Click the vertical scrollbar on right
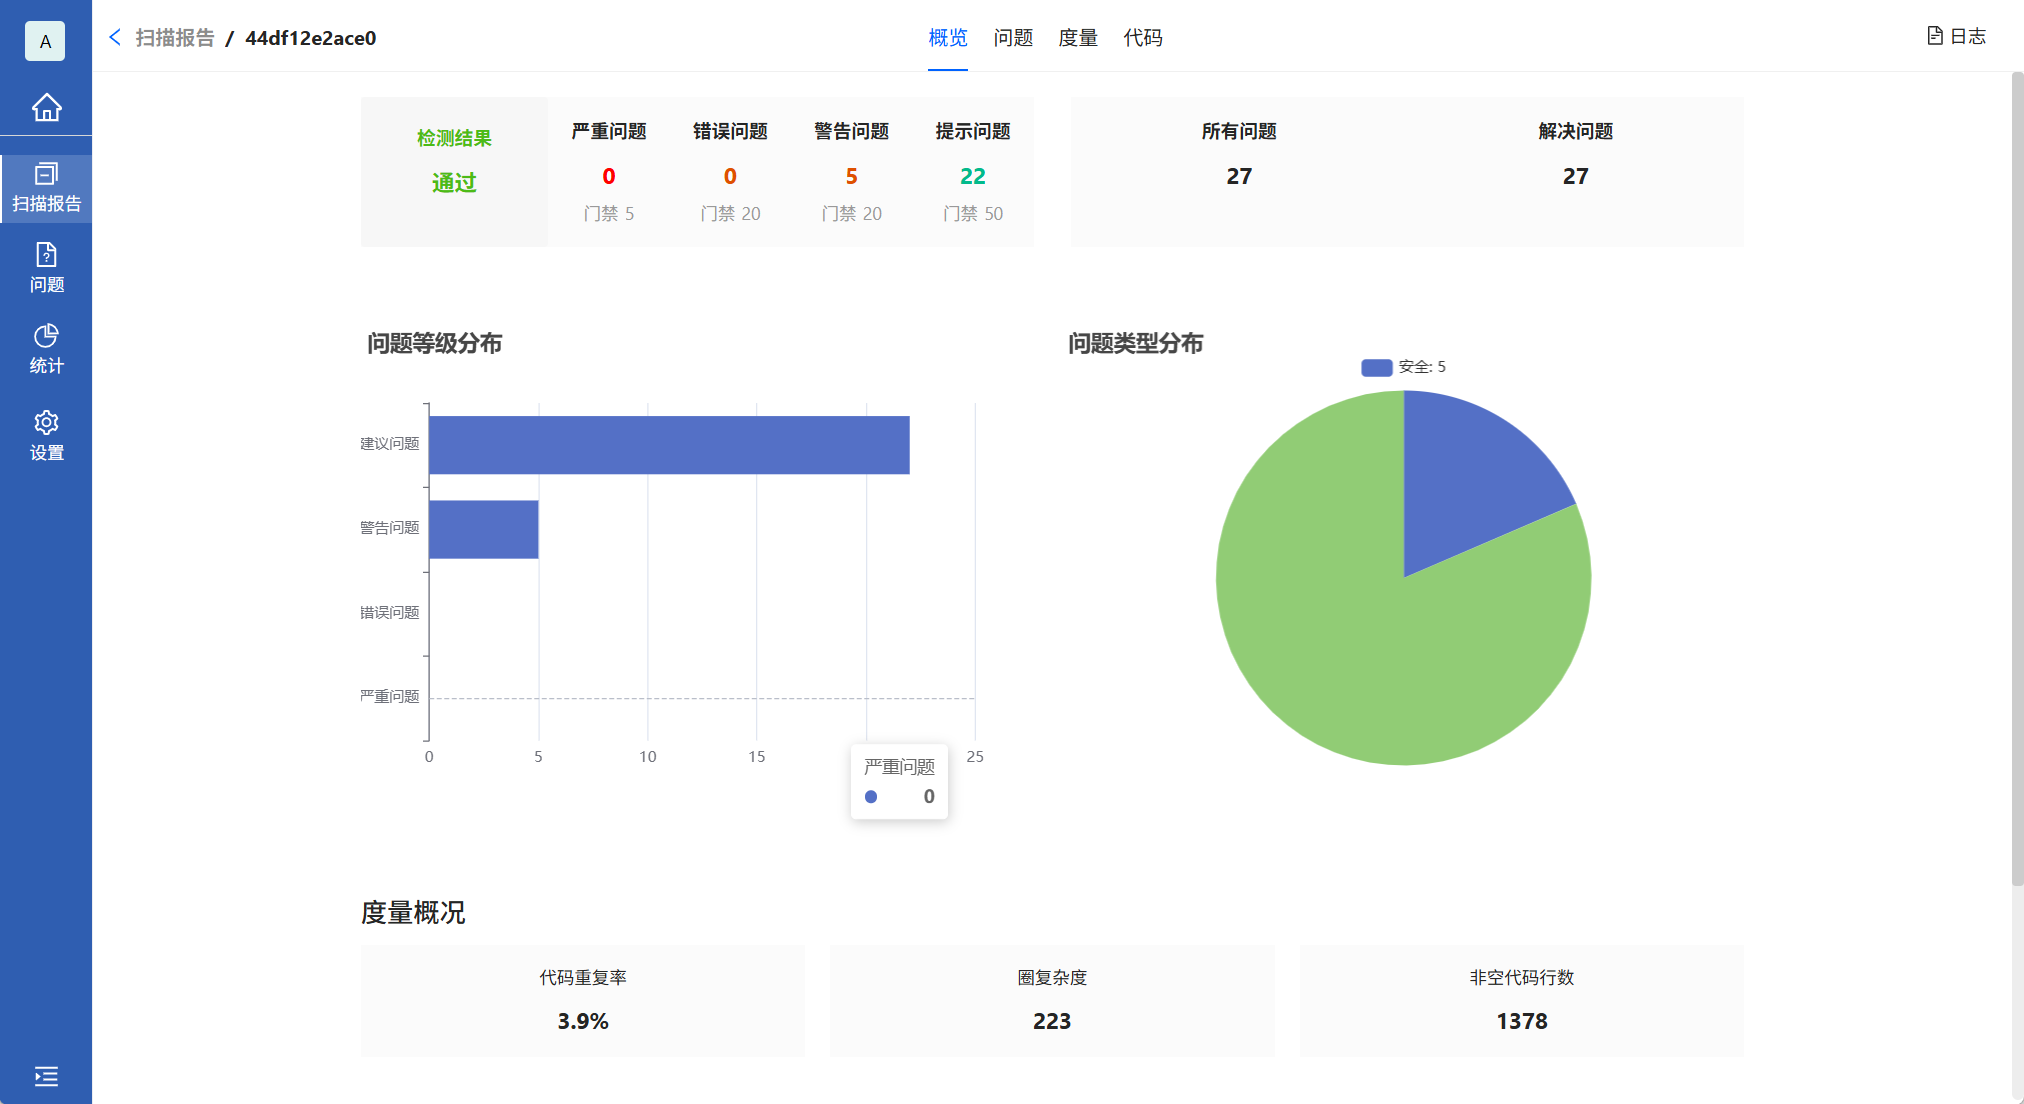 coord(2016,480)
